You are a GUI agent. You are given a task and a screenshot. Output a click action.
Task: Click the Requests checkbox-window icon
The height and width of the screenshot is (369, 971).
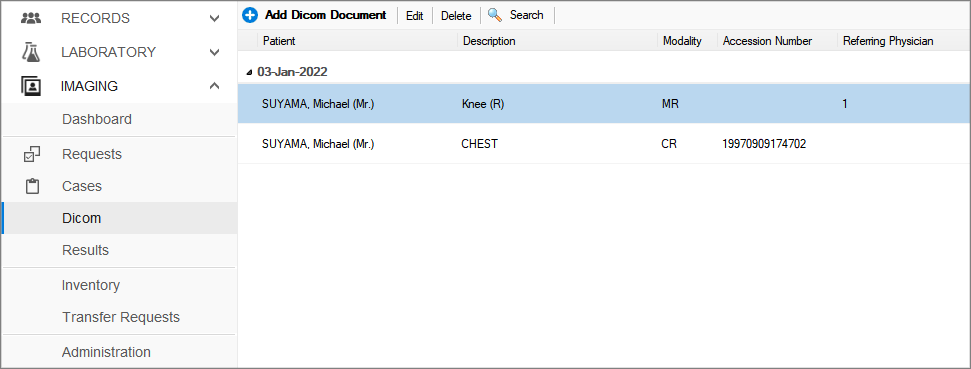coord(32,154)
